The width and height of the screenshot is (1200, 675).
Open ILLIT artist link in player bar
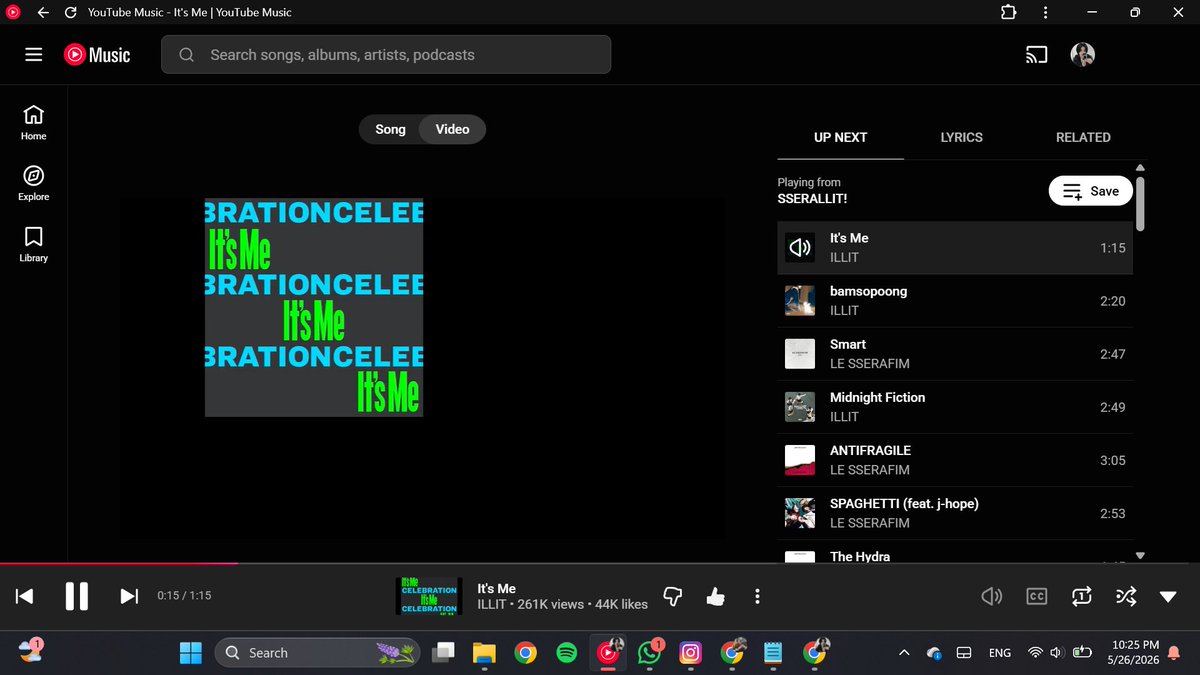(492, 604)
